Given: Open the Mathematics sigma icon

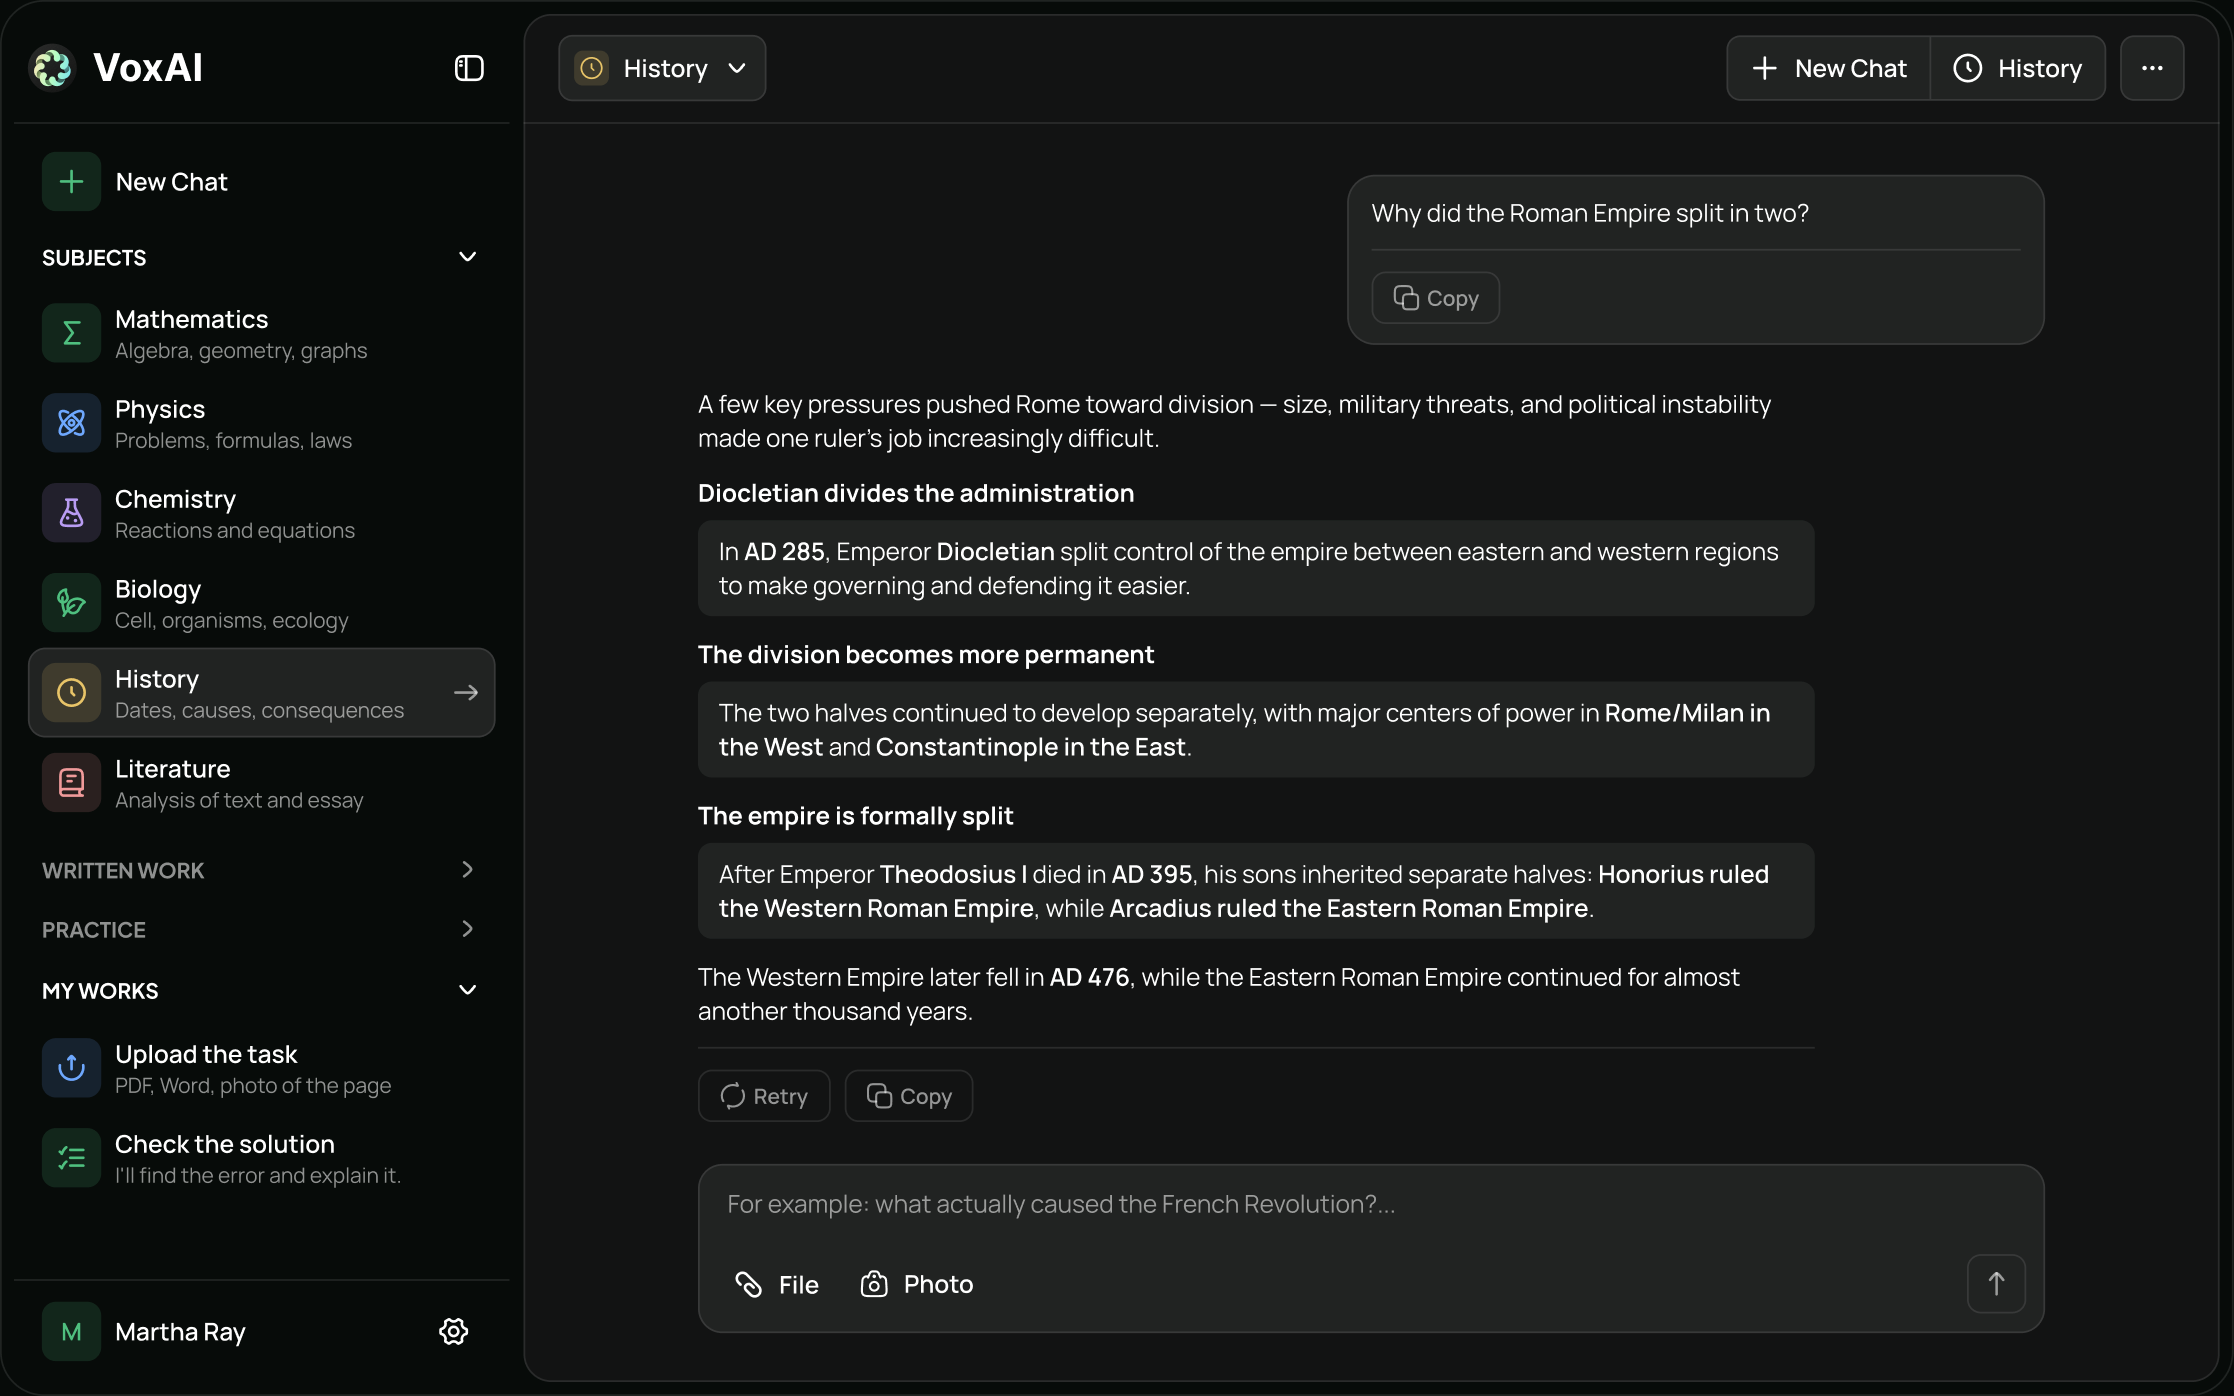Looking at the screenshot, I should click(71, 333).
